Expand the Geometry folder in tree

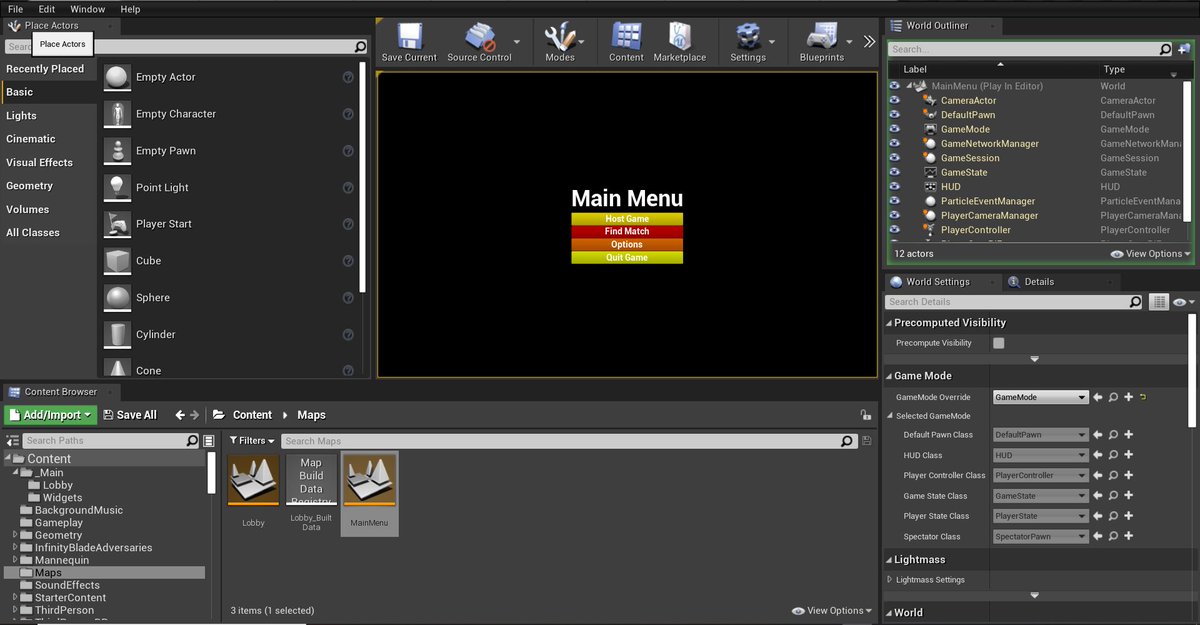15,535
